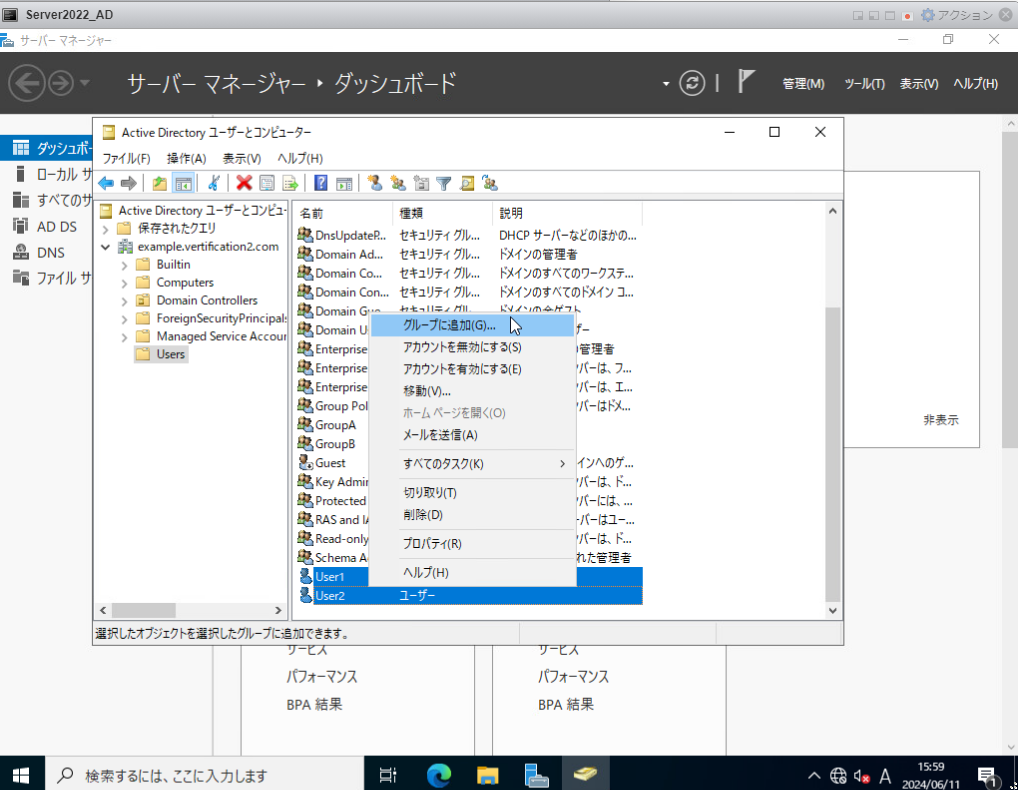Click the network globe tray icon
This screenshot has width=1018, height=790.
click(838, 775)
